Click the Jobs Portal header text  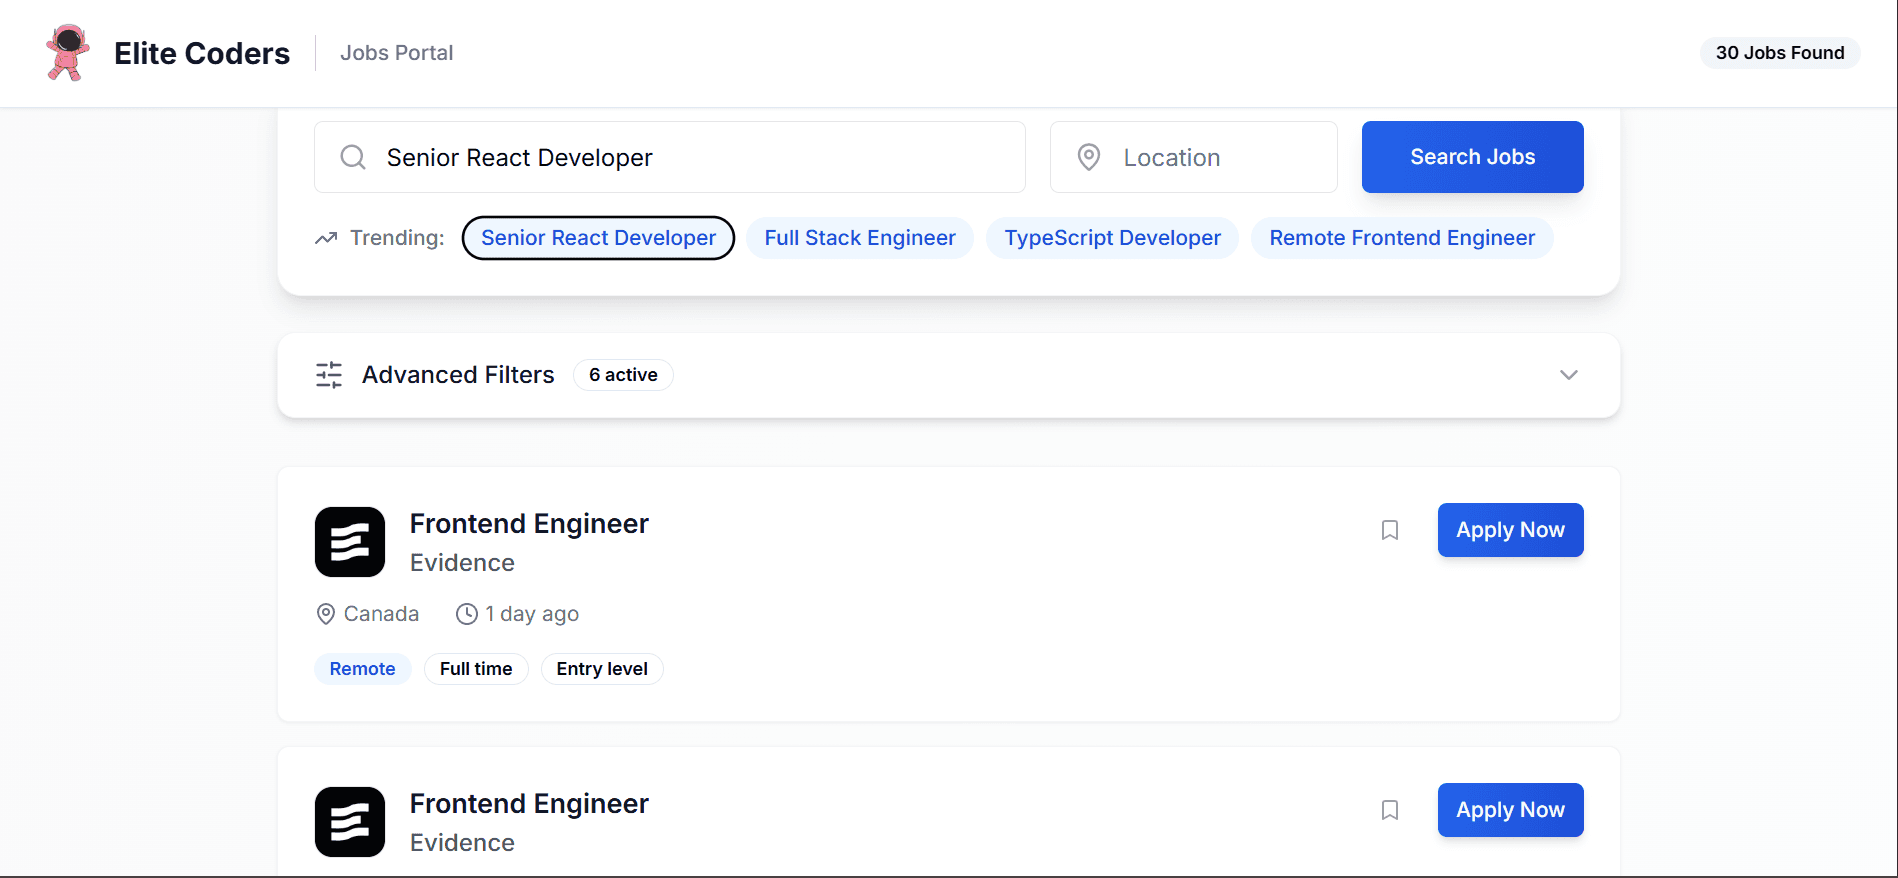[397, 53]
